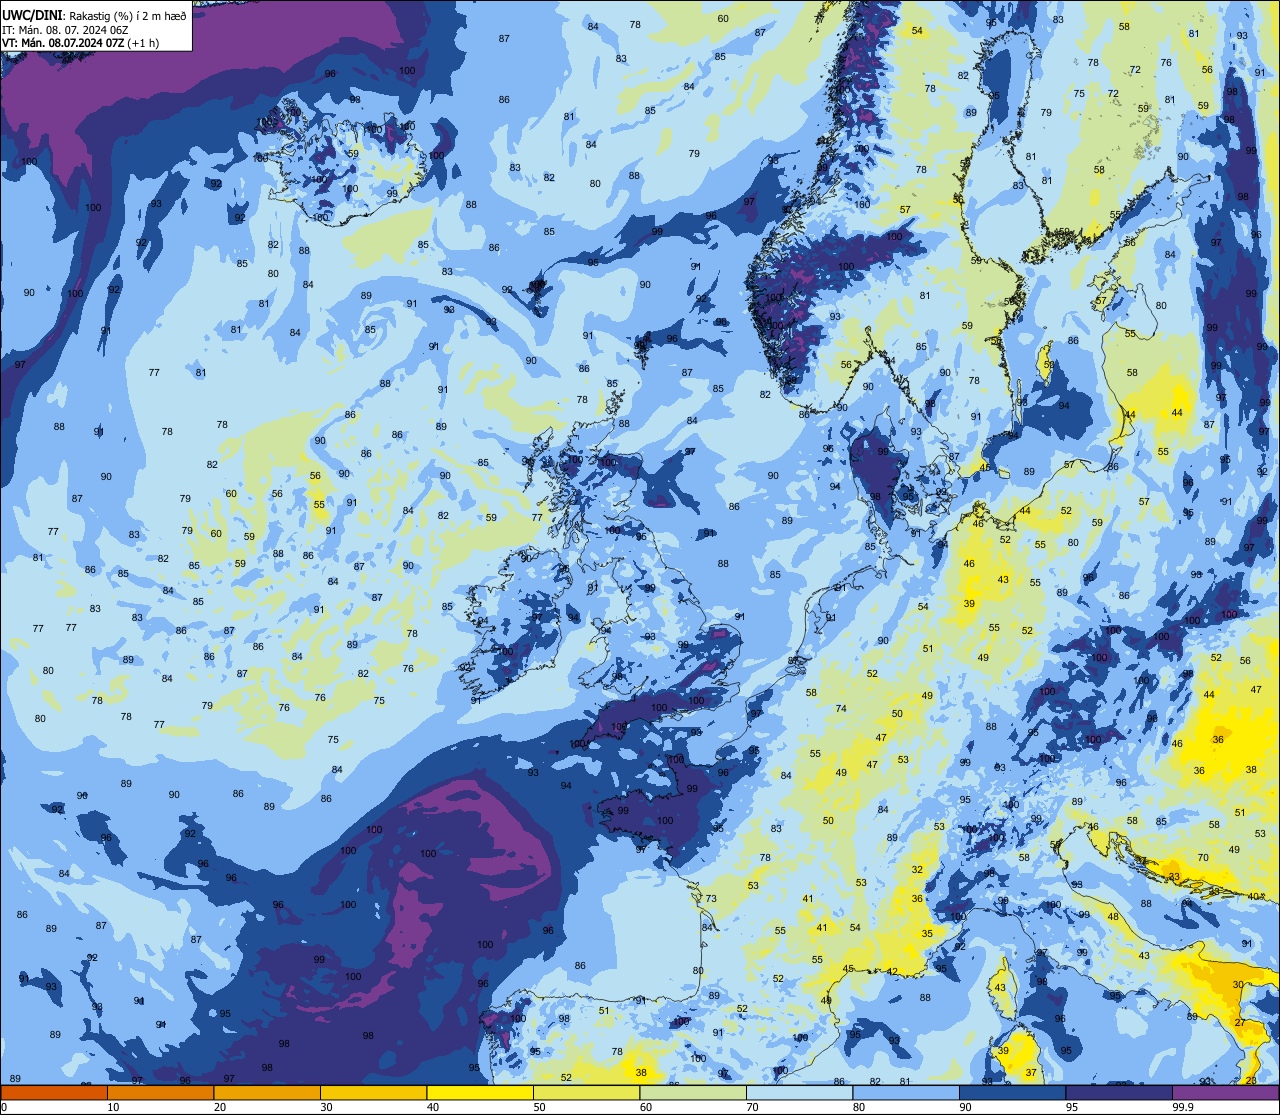1280x1115 pixels.
Task: Click the purple legend swatch above 99.9
Action: [x=1226, y=1092]
